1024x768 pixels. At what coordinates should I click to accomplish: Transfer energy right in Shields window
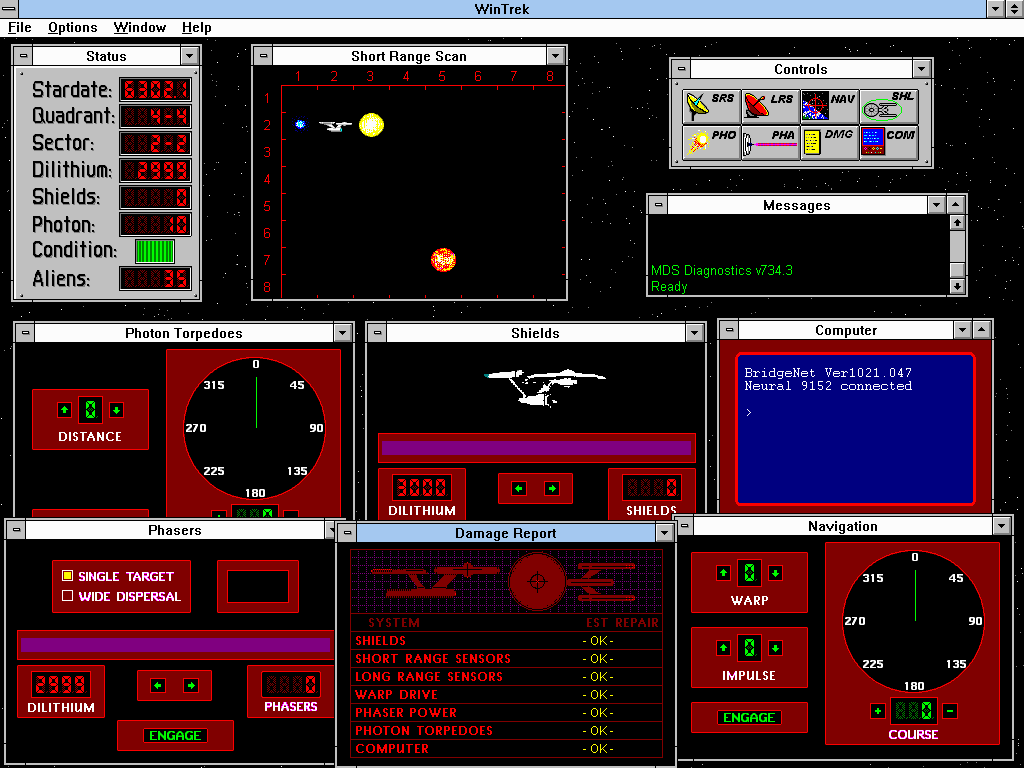click(552, 488)
